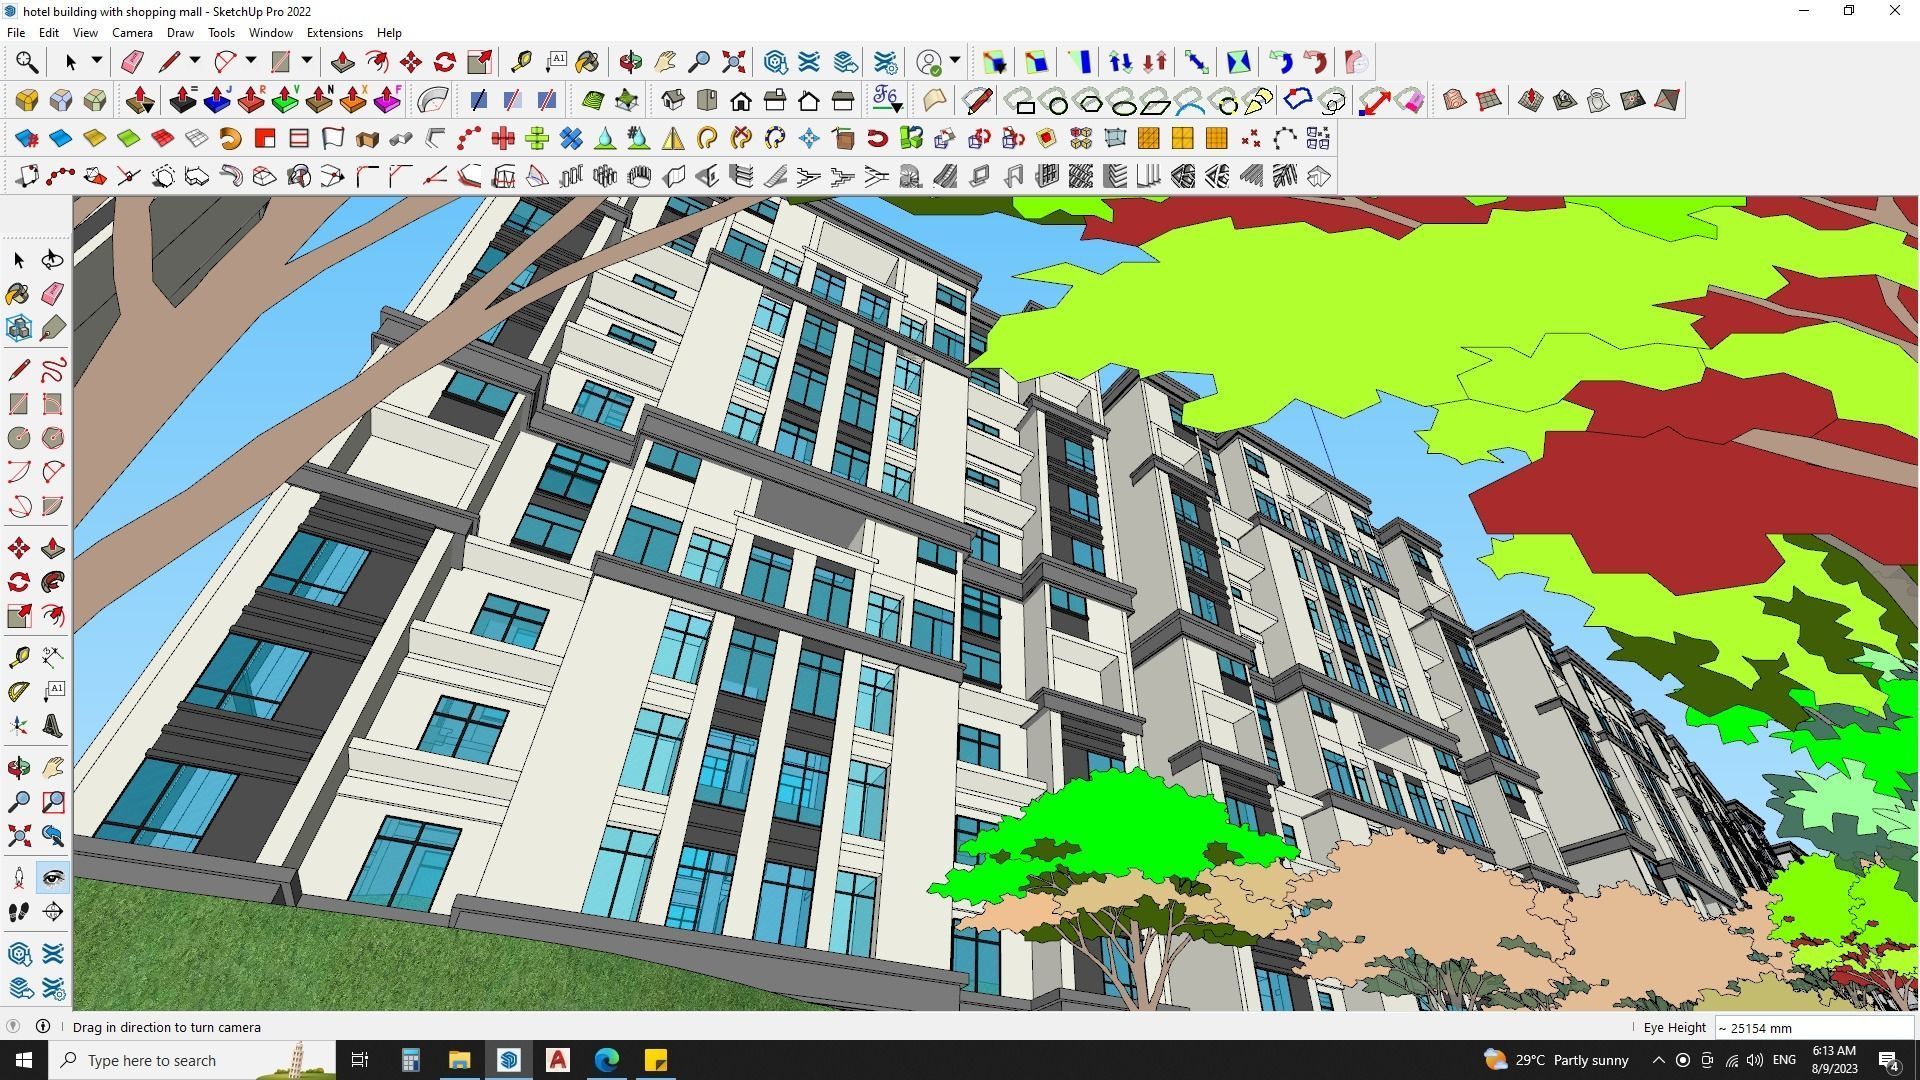Open the '29°C Partly sunny' weather widget

(1556, 1060)
